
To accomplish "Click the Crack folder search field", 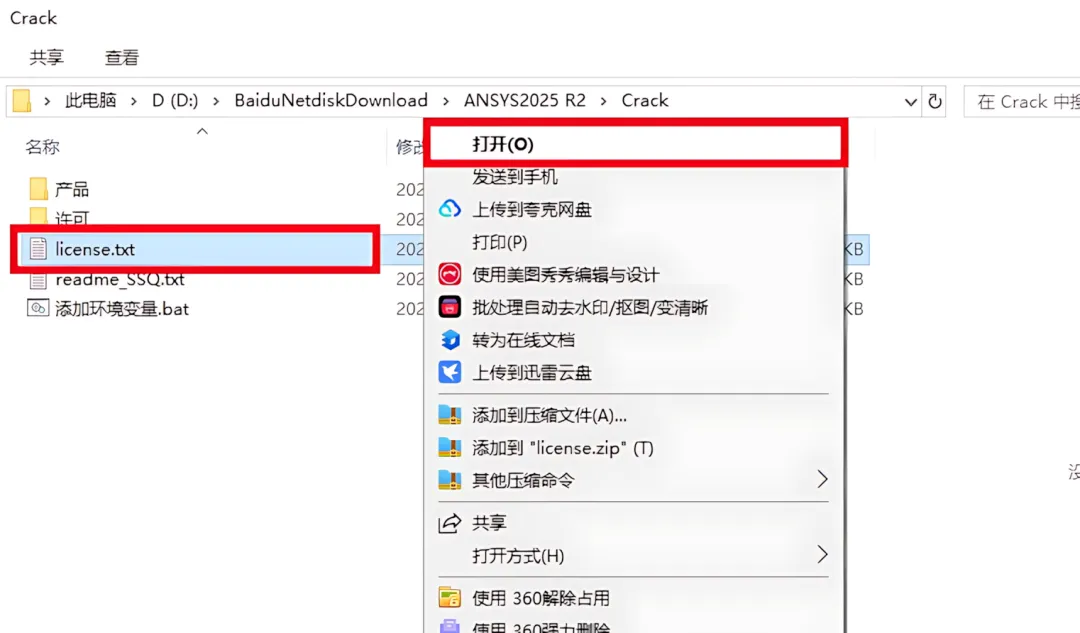I will tap(1022, 102).
